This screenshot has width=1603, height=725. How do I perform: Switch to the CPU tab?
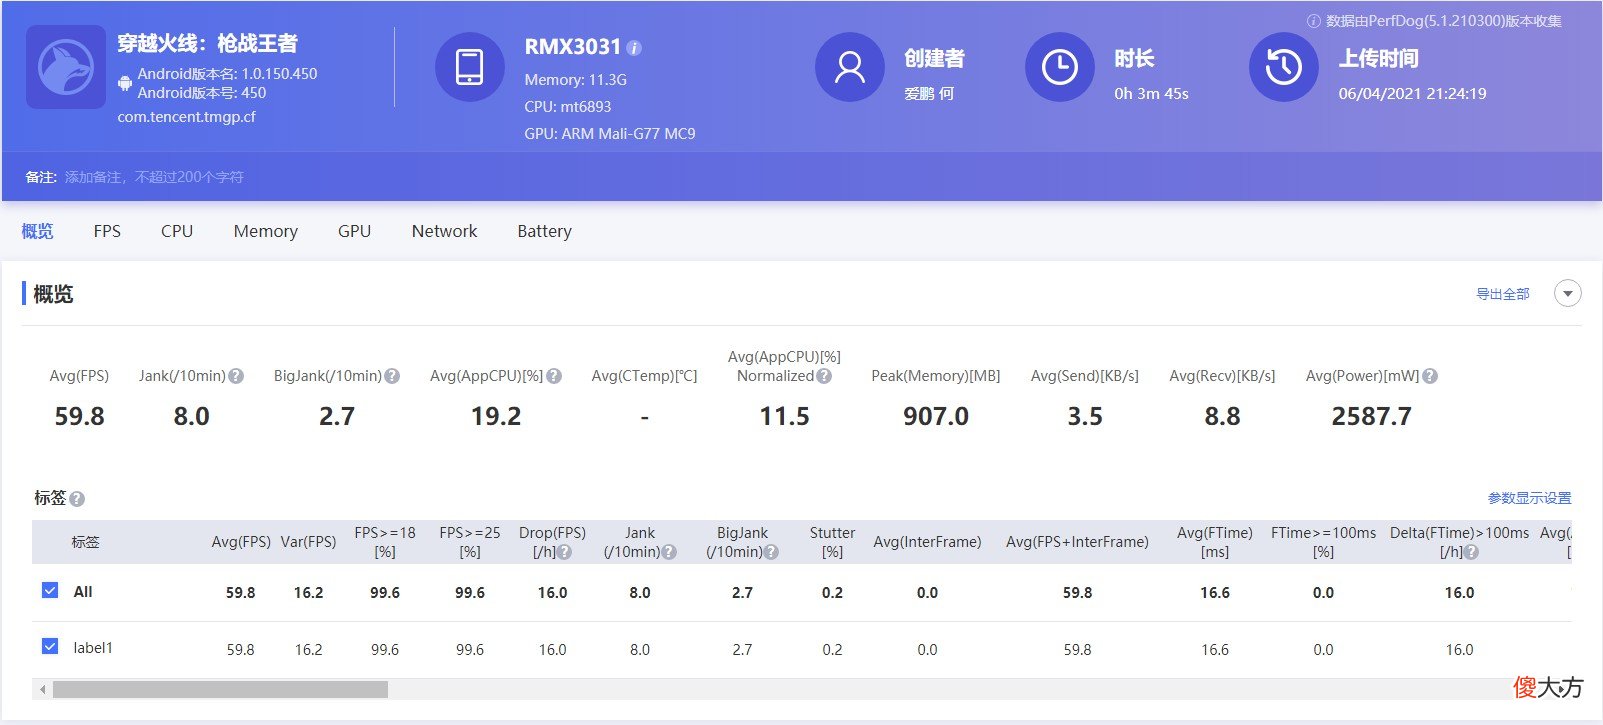coord(177,231)
